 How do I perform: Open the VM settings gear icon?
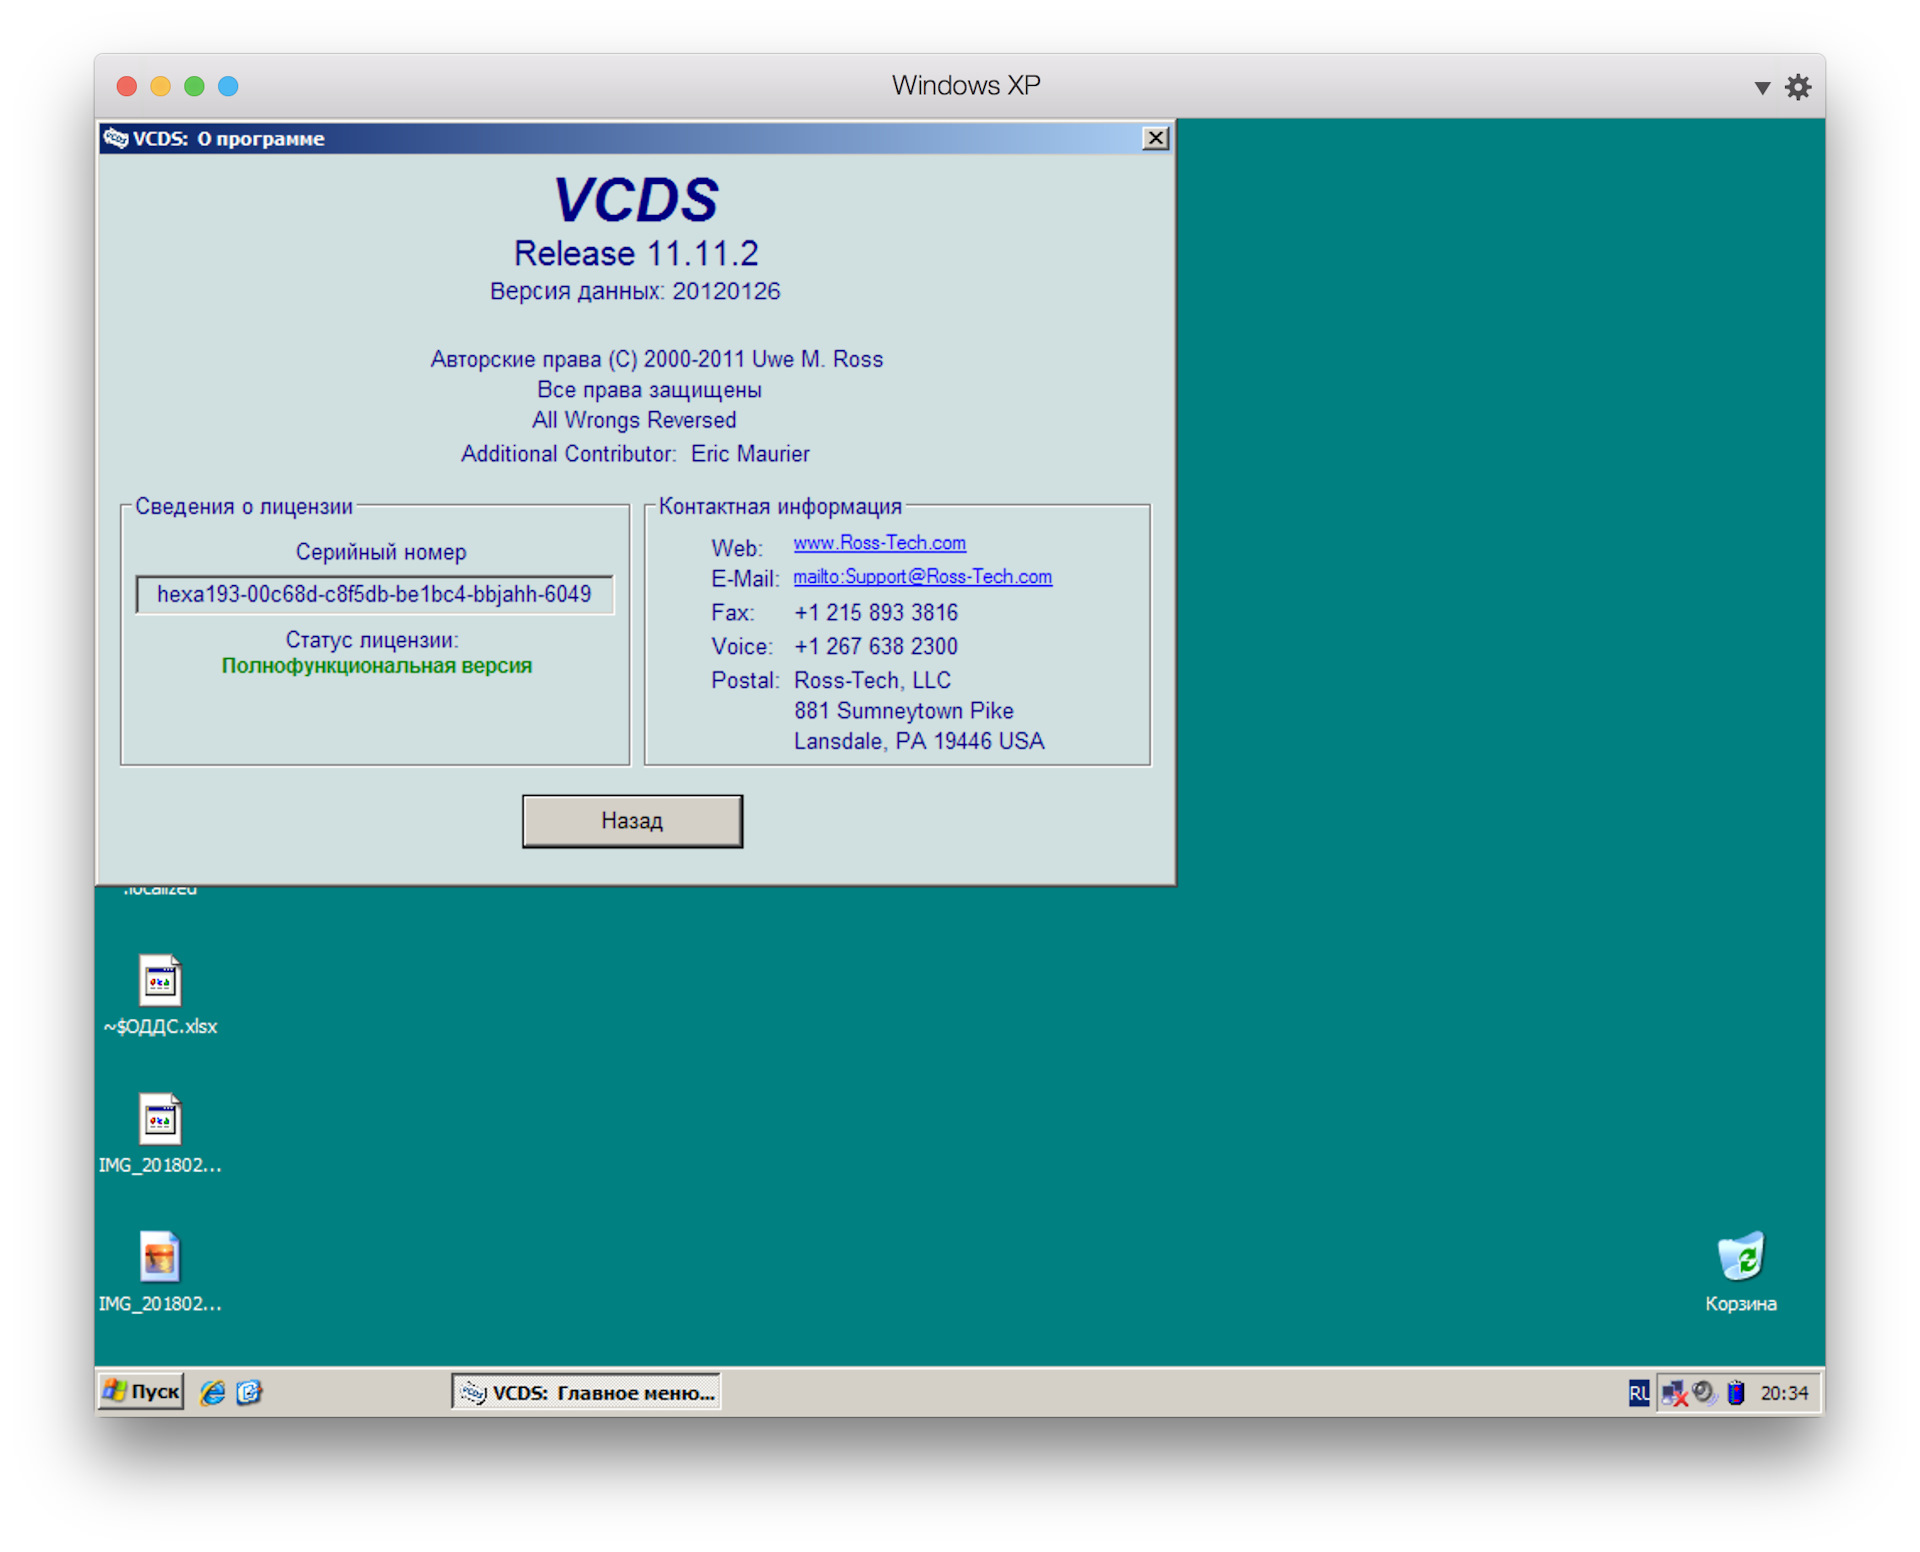pos(1798,87)
